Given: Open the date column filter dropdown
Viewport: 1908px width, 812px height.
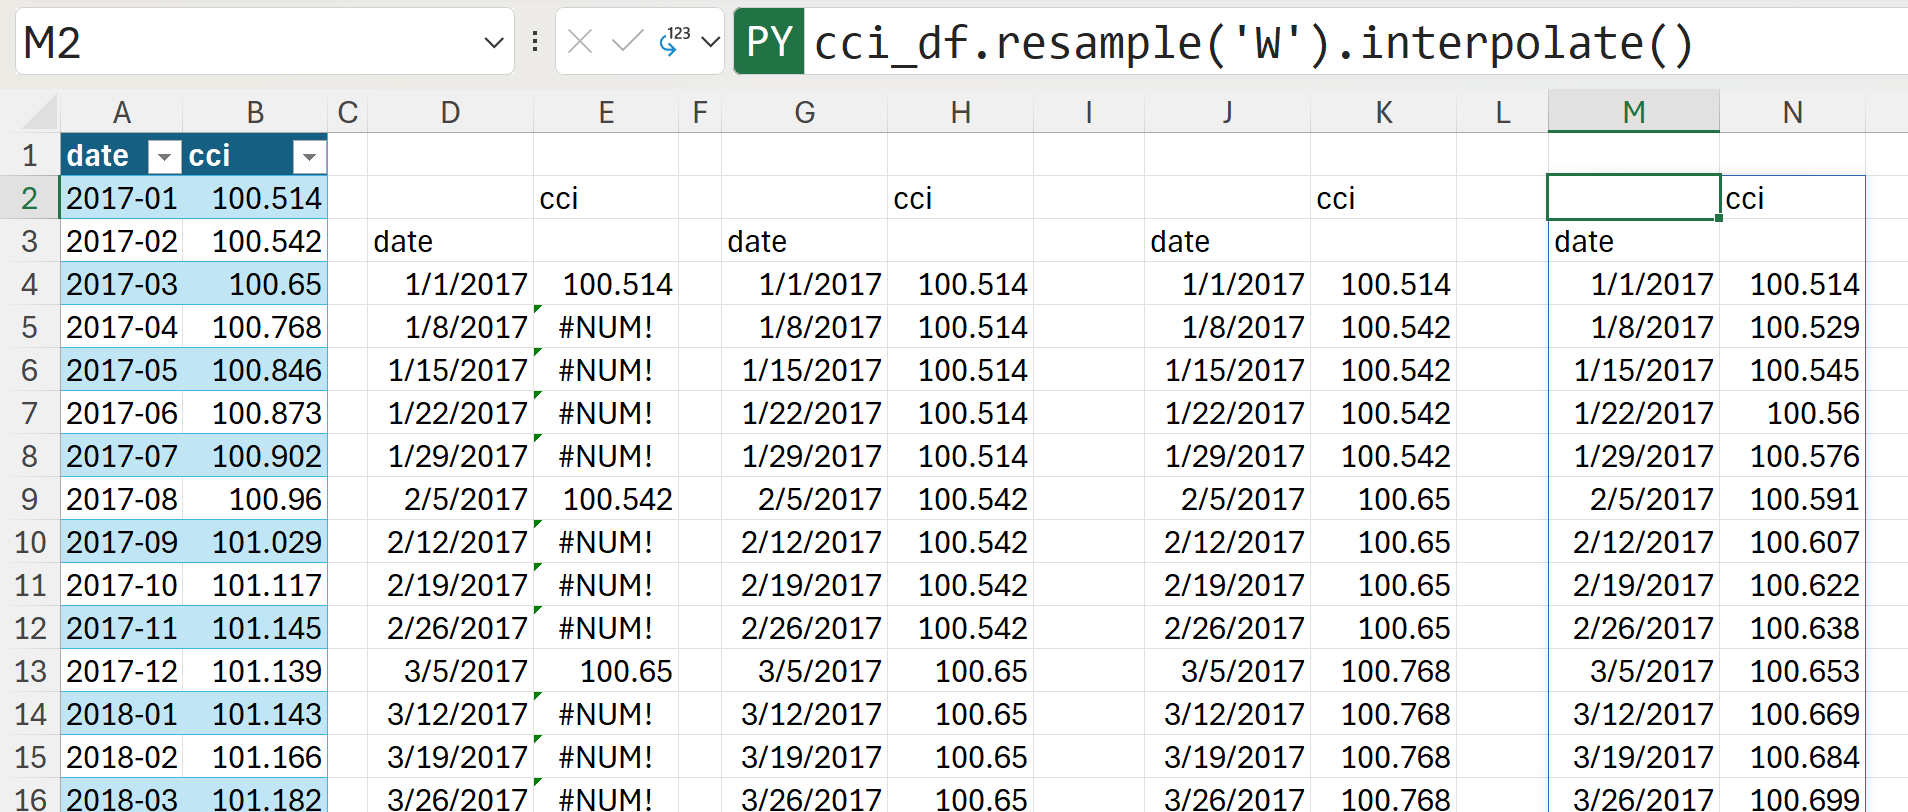Looking at the screenshot, I should click(163, 157).
